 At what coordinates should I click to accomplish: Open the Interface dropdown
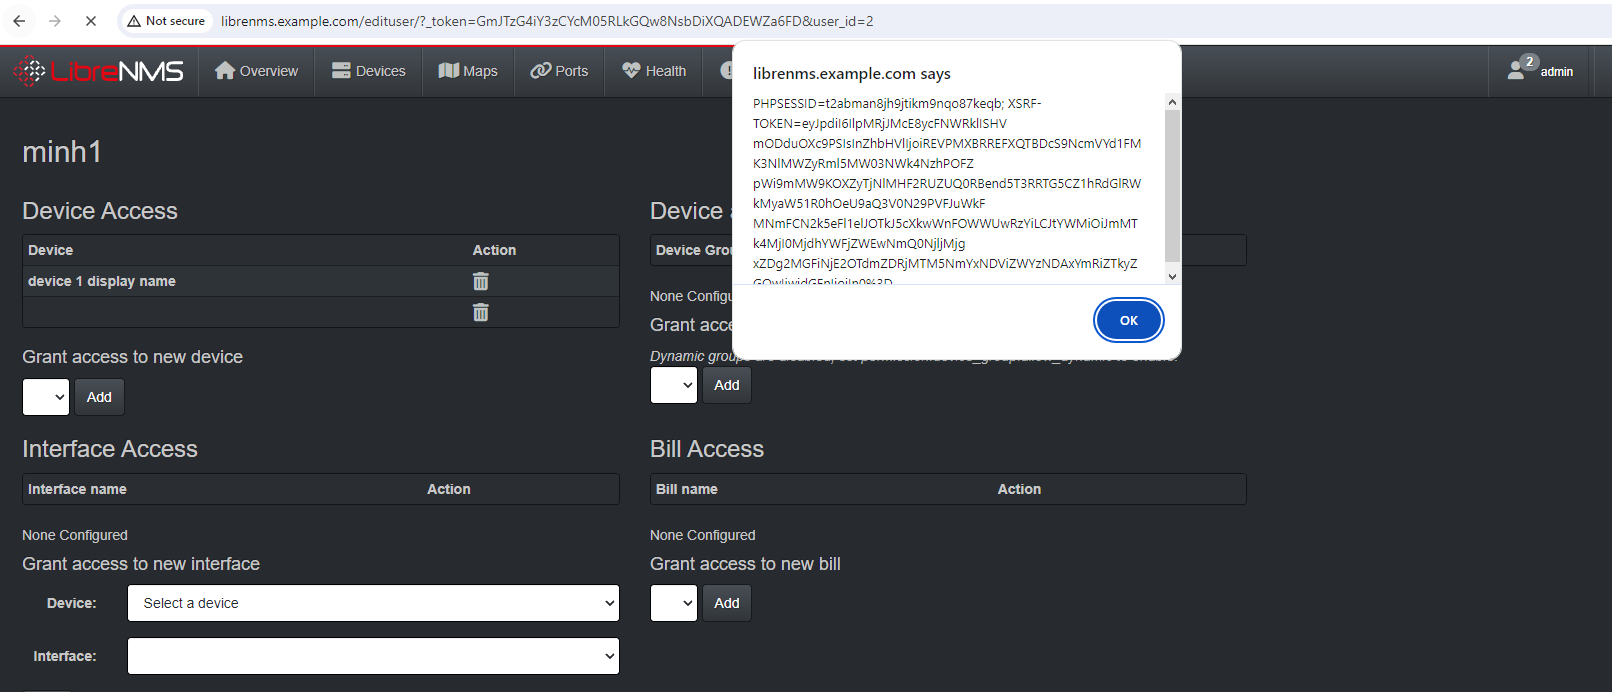[373, 656]
